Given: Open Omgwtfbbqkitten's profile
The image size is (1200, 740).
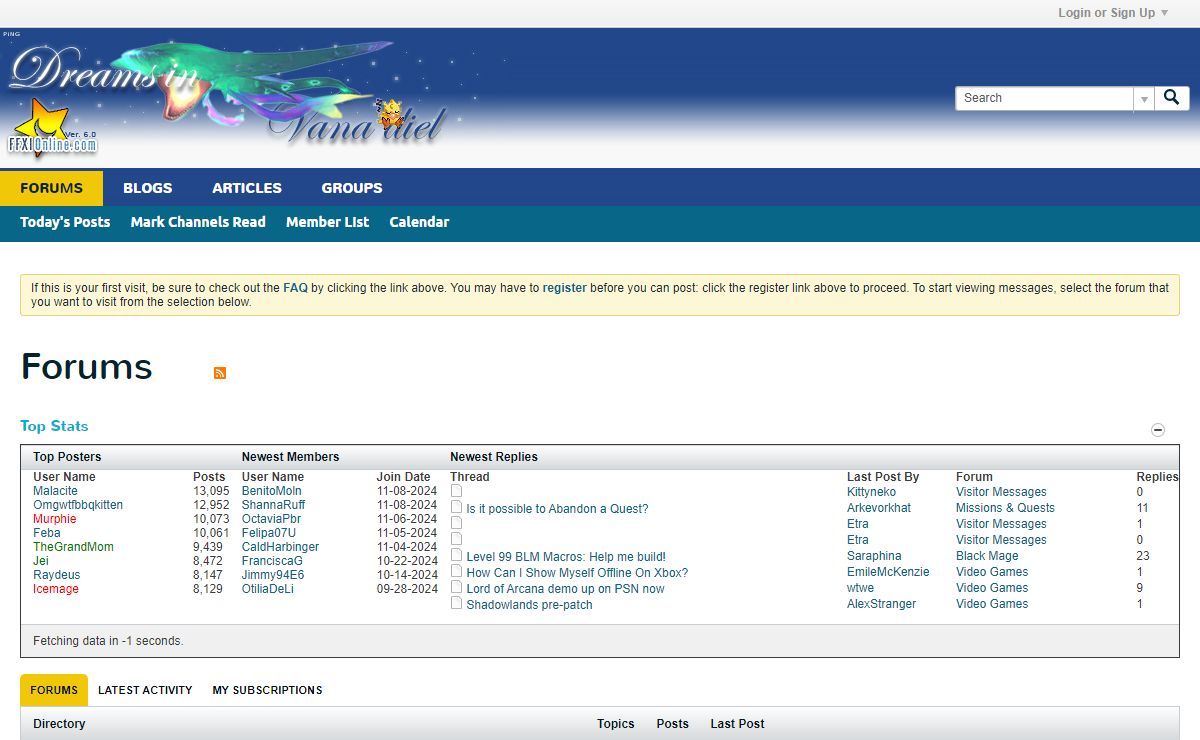Looking at the screenshot, I should pos(78,505).
